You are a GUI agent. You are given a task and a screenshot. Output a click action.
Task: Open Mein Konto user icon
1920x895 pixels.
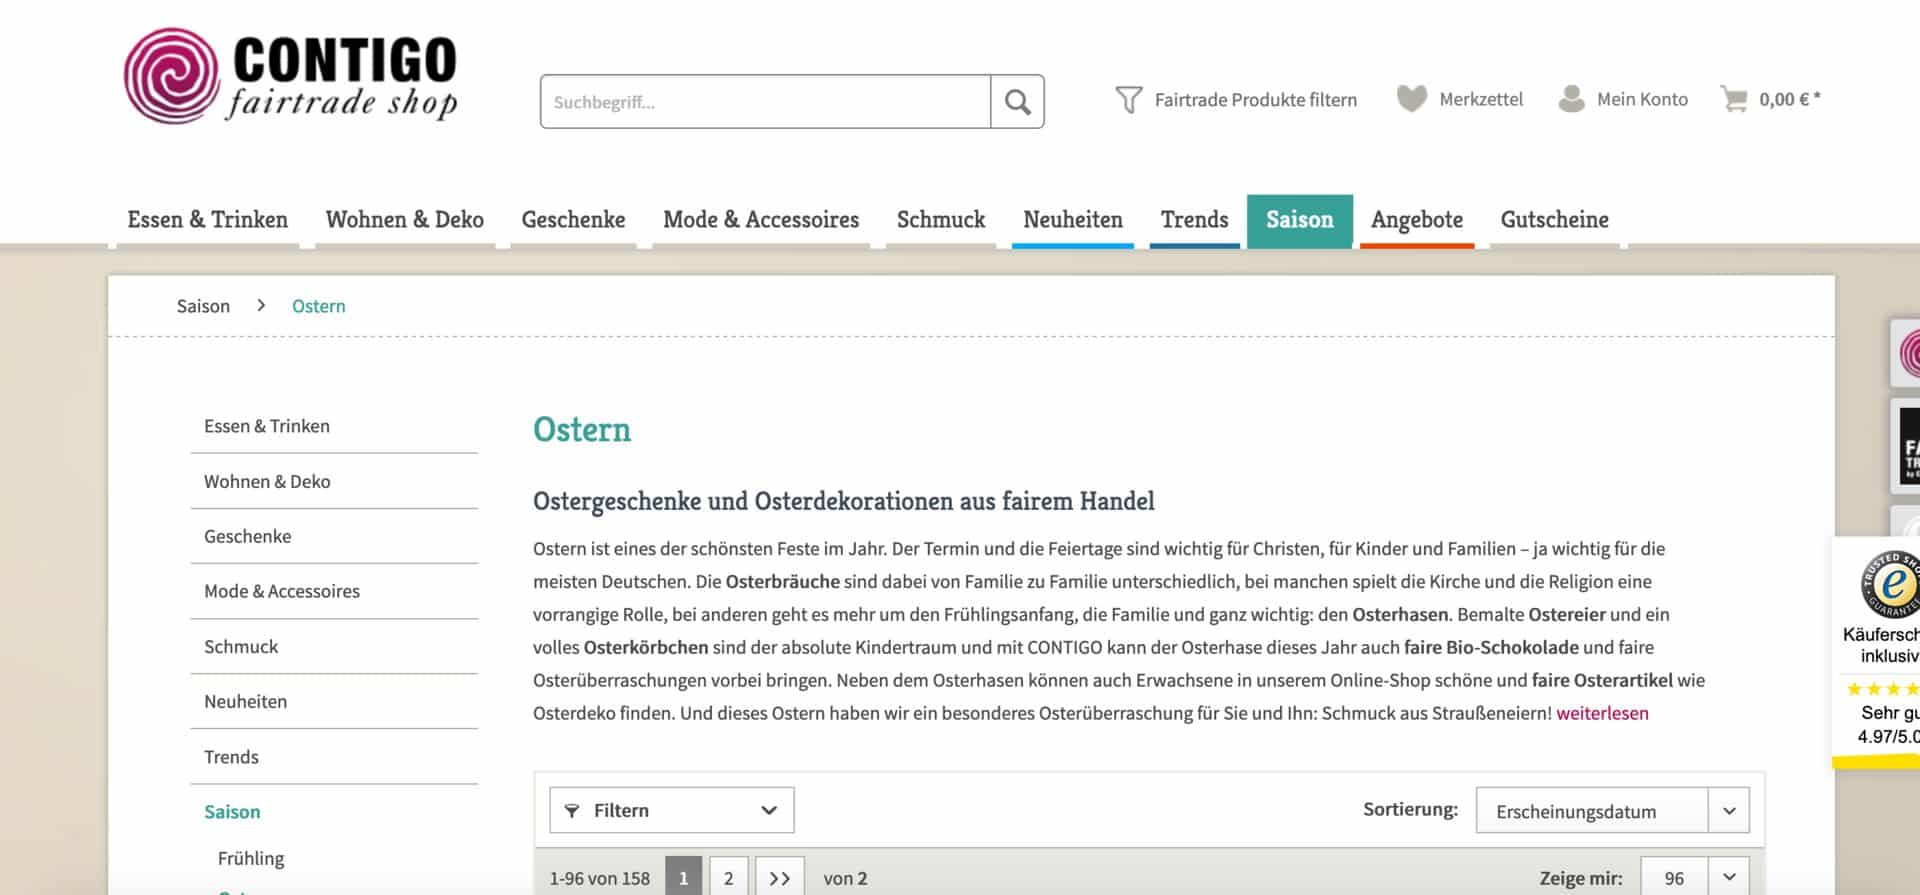[1571, 99]
